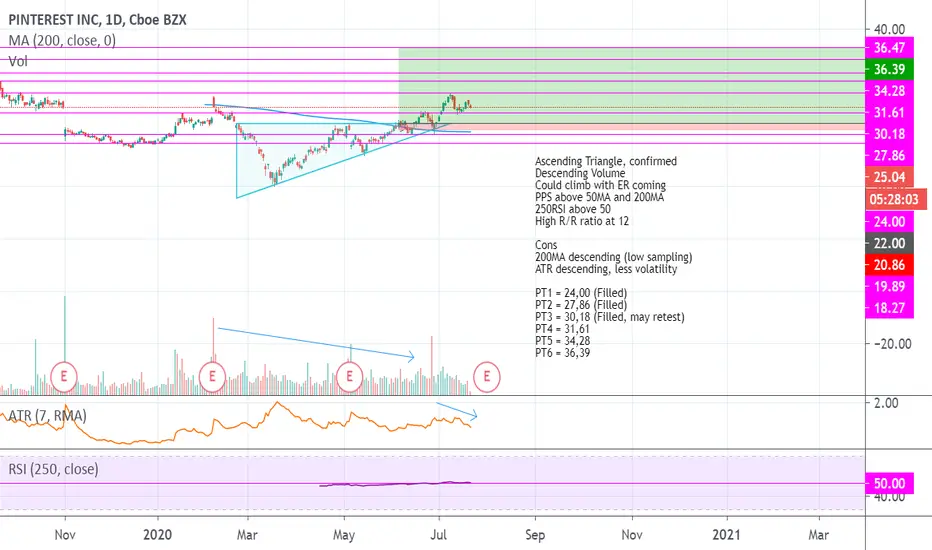Screen dimensions: 932x550
Task: Click the 18.27 price label
Action: [x=889, y=307]
